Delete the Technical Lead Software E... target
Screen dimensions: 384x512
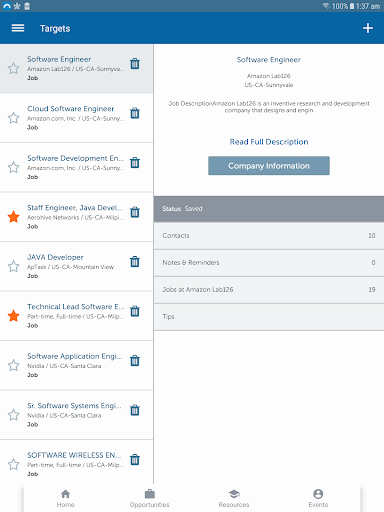(x=135, y=311)
